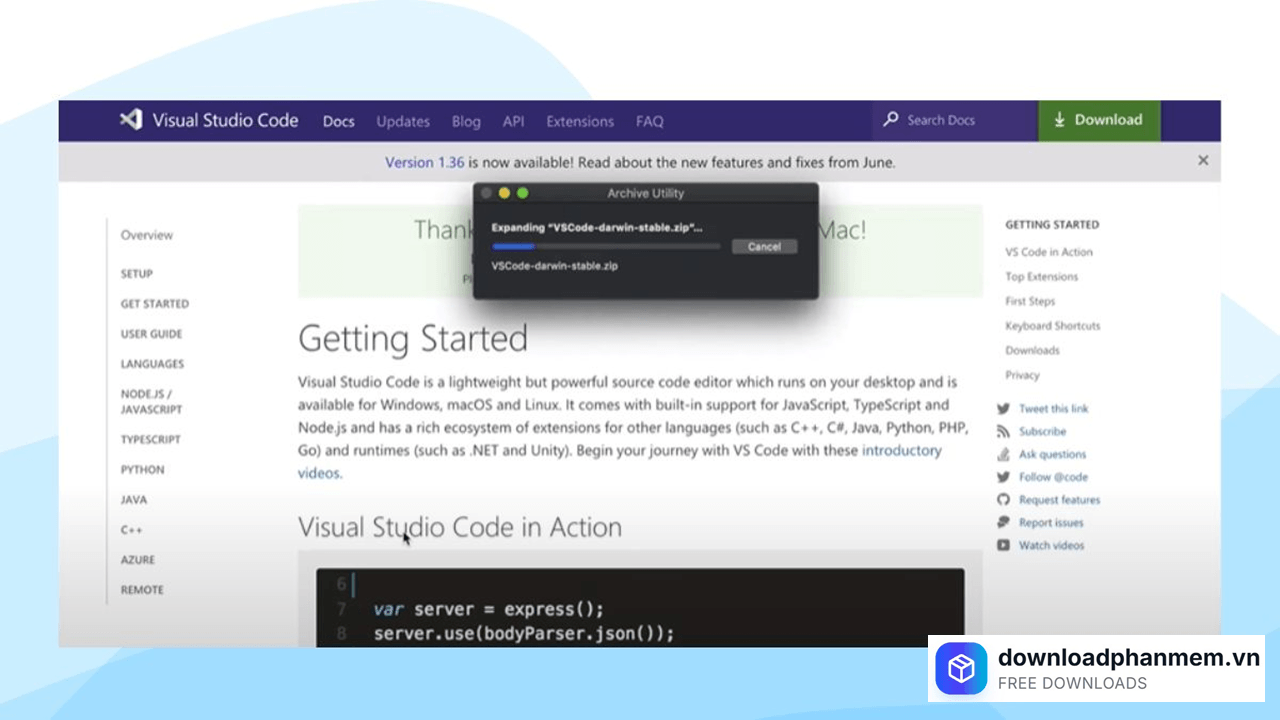Cancel the Archive Utility expansion
The image size is (1280, 720).
coord(764,246)
